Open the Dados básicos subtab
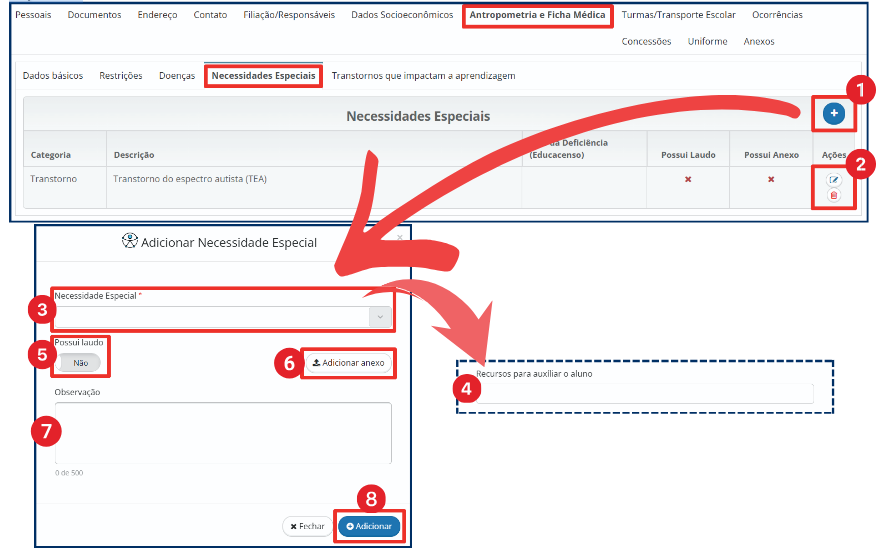 pos(52,76)
